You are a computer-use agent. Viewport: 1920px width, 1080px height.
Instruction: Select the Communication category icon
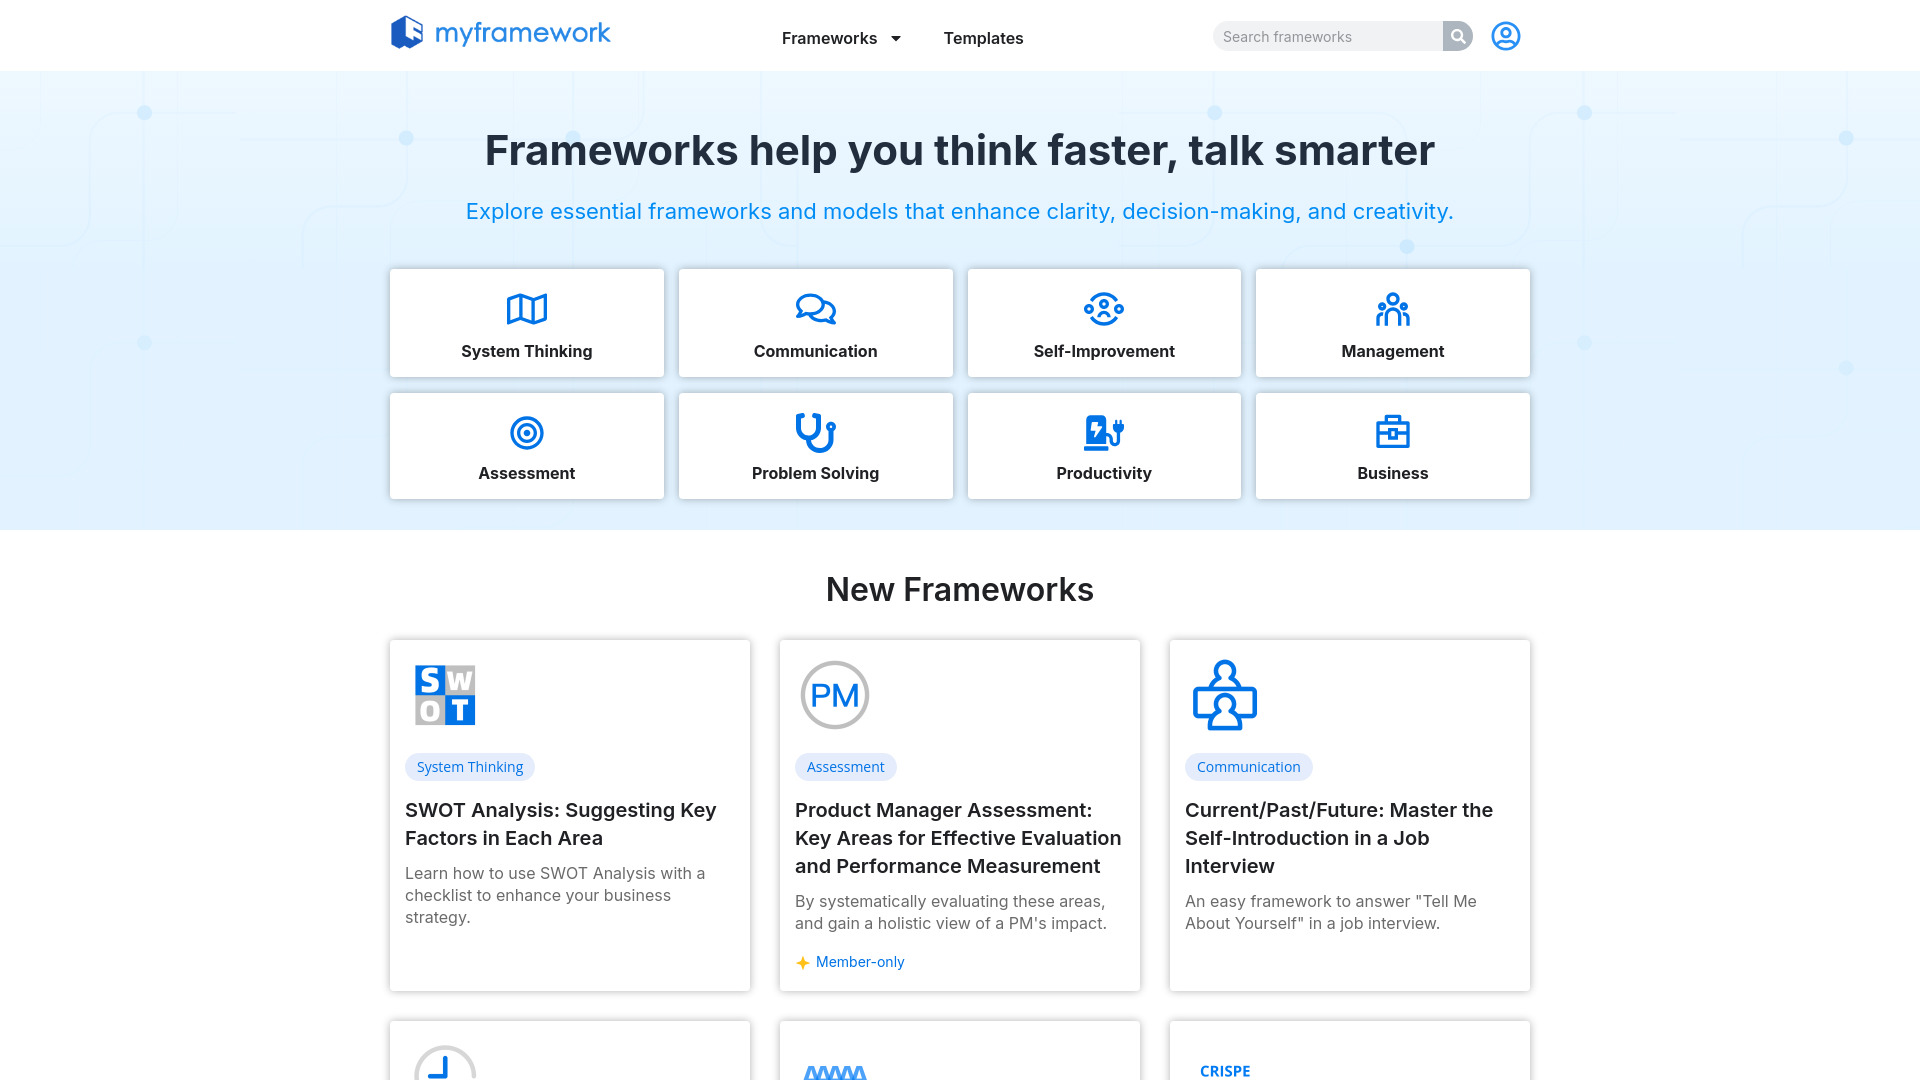[x=815, y=309]
